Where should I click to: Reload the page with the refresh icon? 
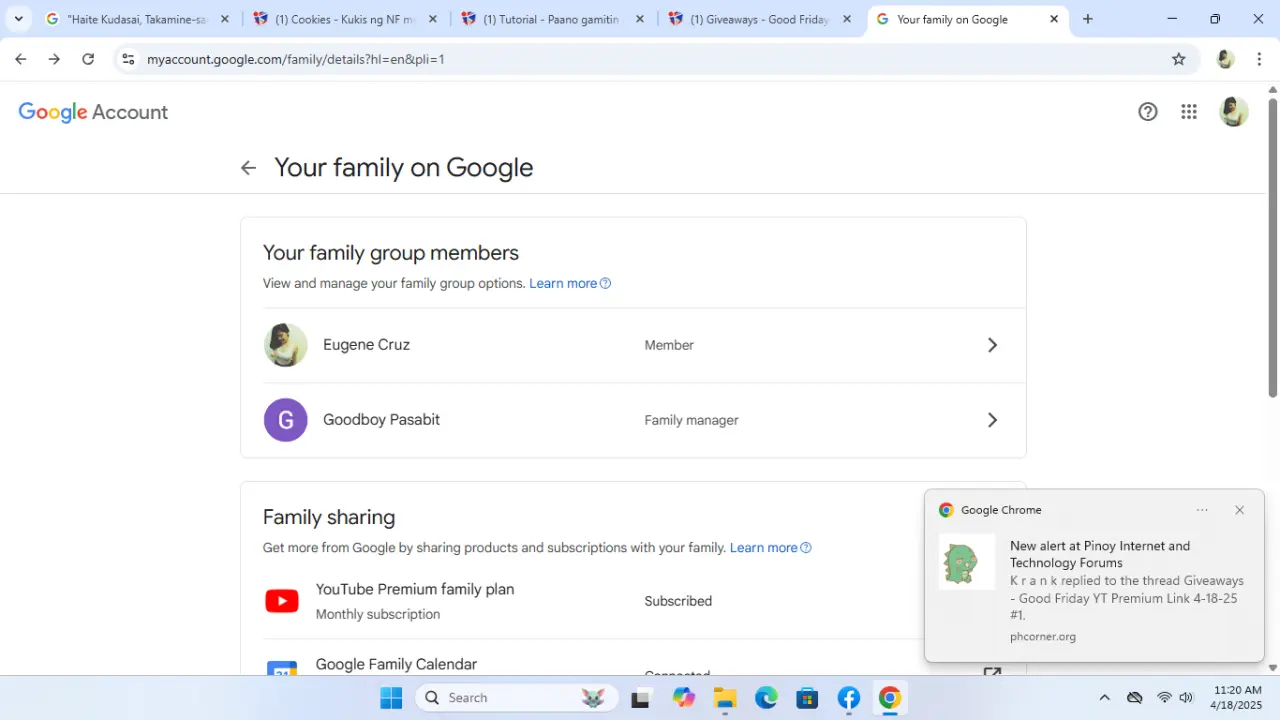[88, 59]
